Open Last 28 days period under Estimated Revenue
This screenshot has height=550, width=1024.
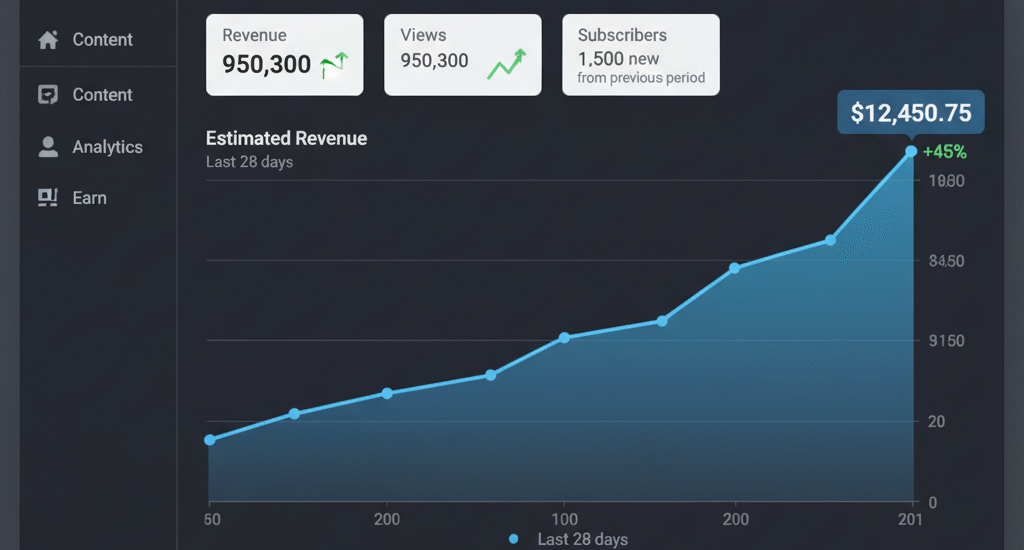pos(249,161)
